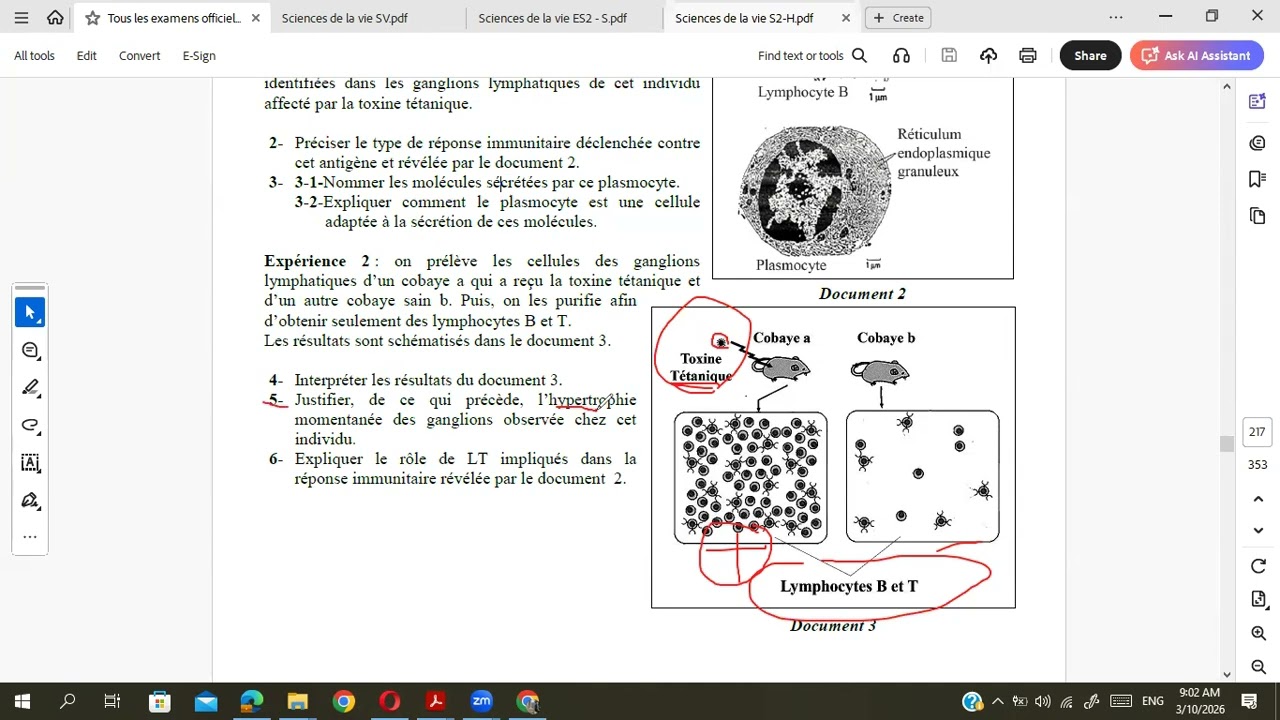Screen dimensions: 1280x720
Task: Click the current page number 217 box
Action: (x=1257, y=432)
